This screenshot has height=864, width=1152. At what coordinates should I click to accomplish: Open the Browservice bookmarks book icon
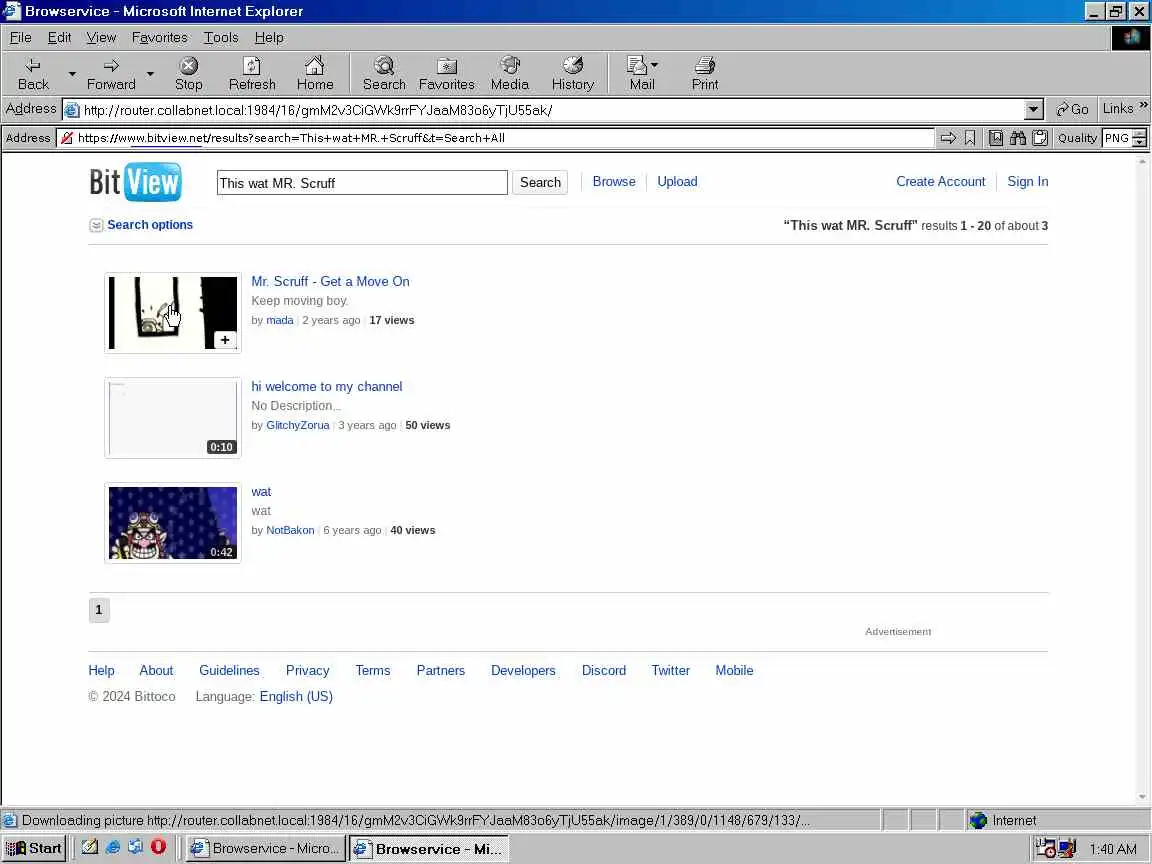pos(996,137)
